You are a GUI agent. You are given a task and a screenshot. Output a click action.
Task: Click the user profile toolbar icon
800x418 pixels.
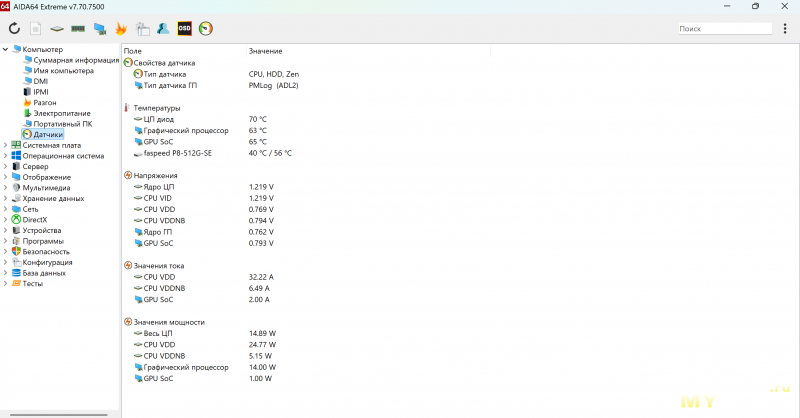click(163, 29)
